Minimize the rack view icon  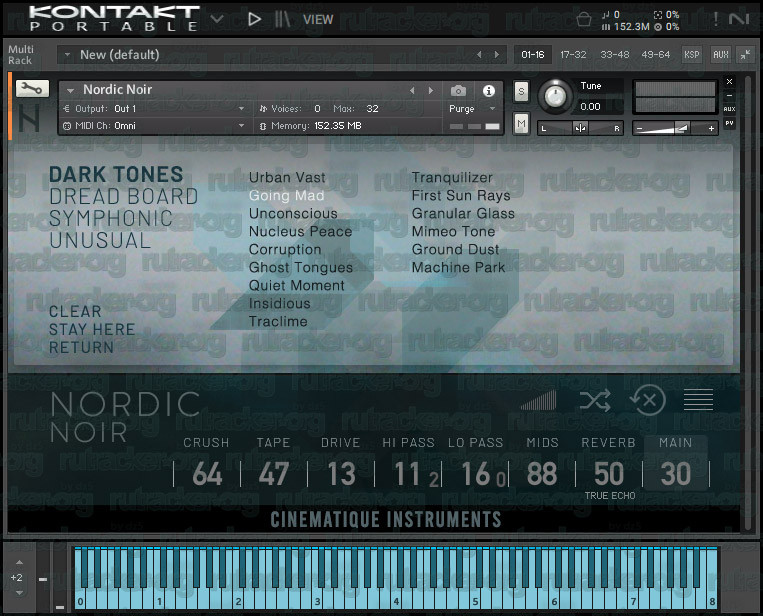745,54
